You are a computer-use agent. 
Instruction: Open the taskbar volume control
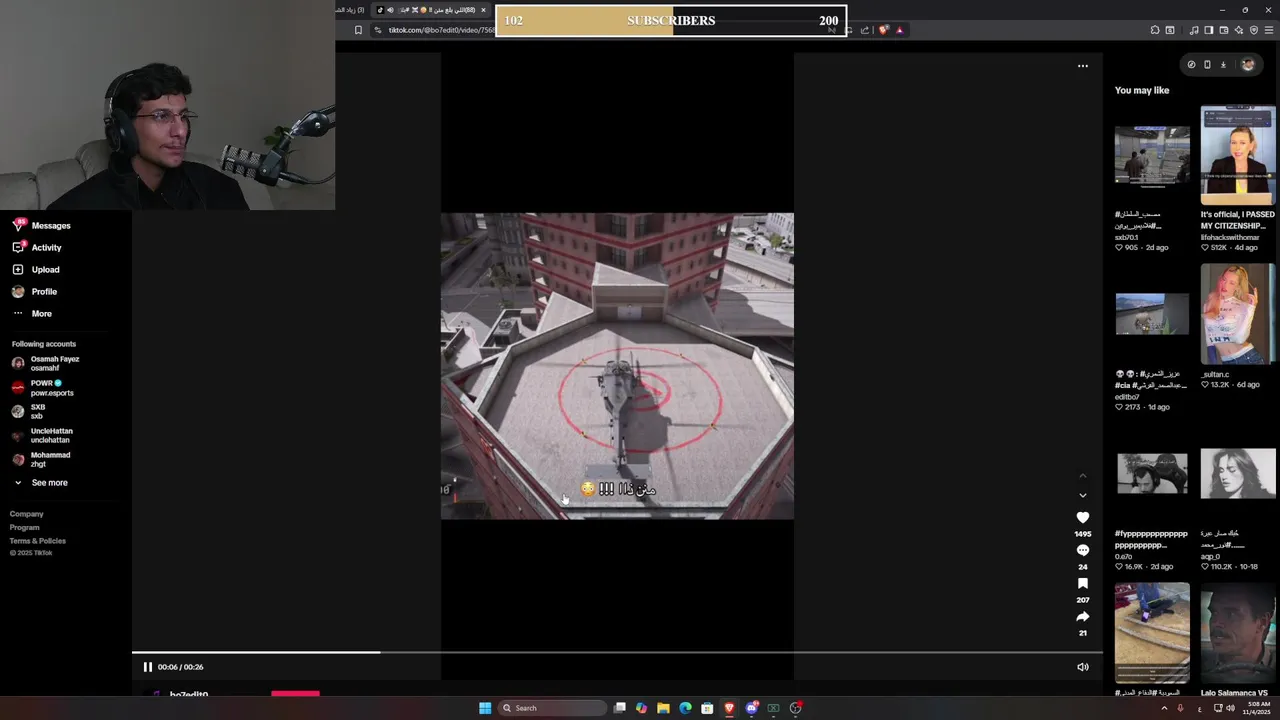(1230, 708)
